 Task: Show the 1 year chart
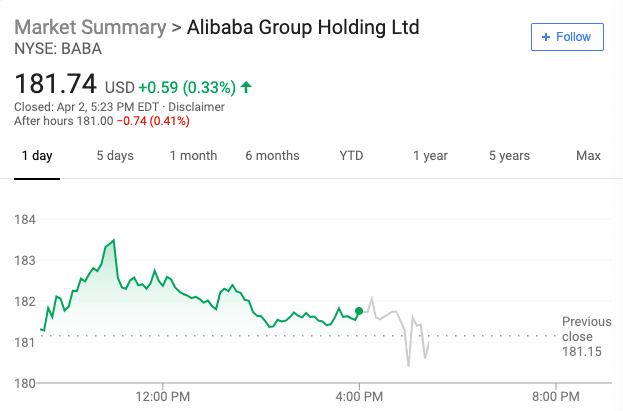coord(430,156)
